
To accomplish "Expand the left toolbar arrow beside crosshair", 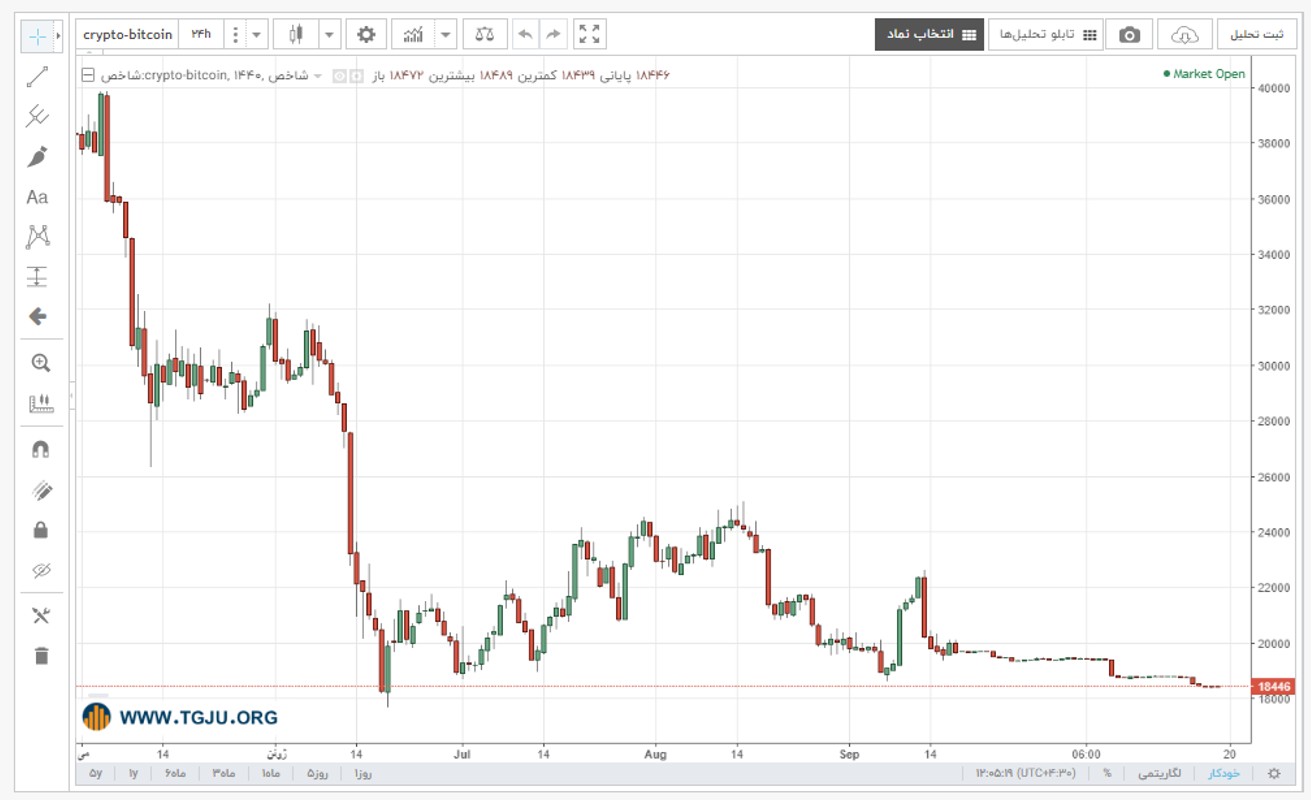I will pos(59,36).
